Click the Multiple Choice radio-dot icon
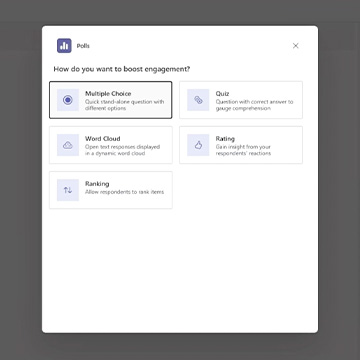Image resolution: width=360 pixels, height=360 pixels. 68,100
